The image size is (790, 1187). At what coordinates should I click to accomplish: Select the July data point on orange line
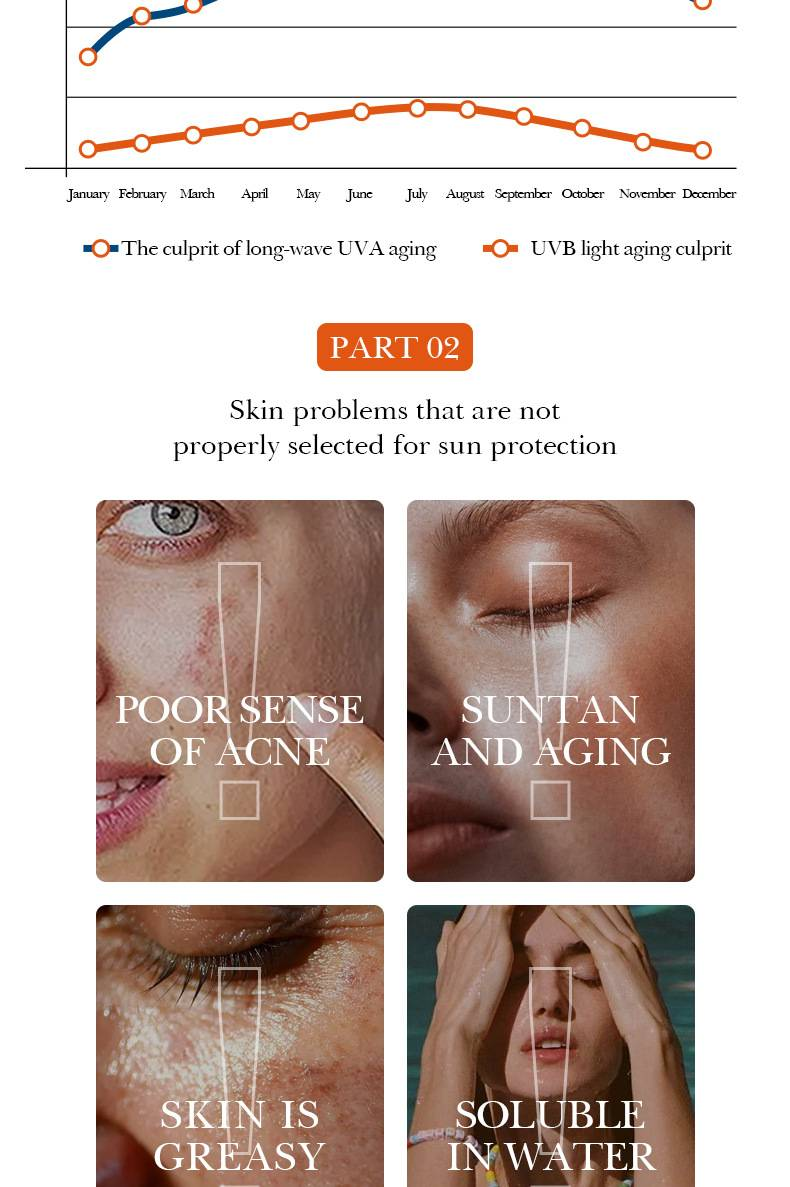(x=417, y=108)
